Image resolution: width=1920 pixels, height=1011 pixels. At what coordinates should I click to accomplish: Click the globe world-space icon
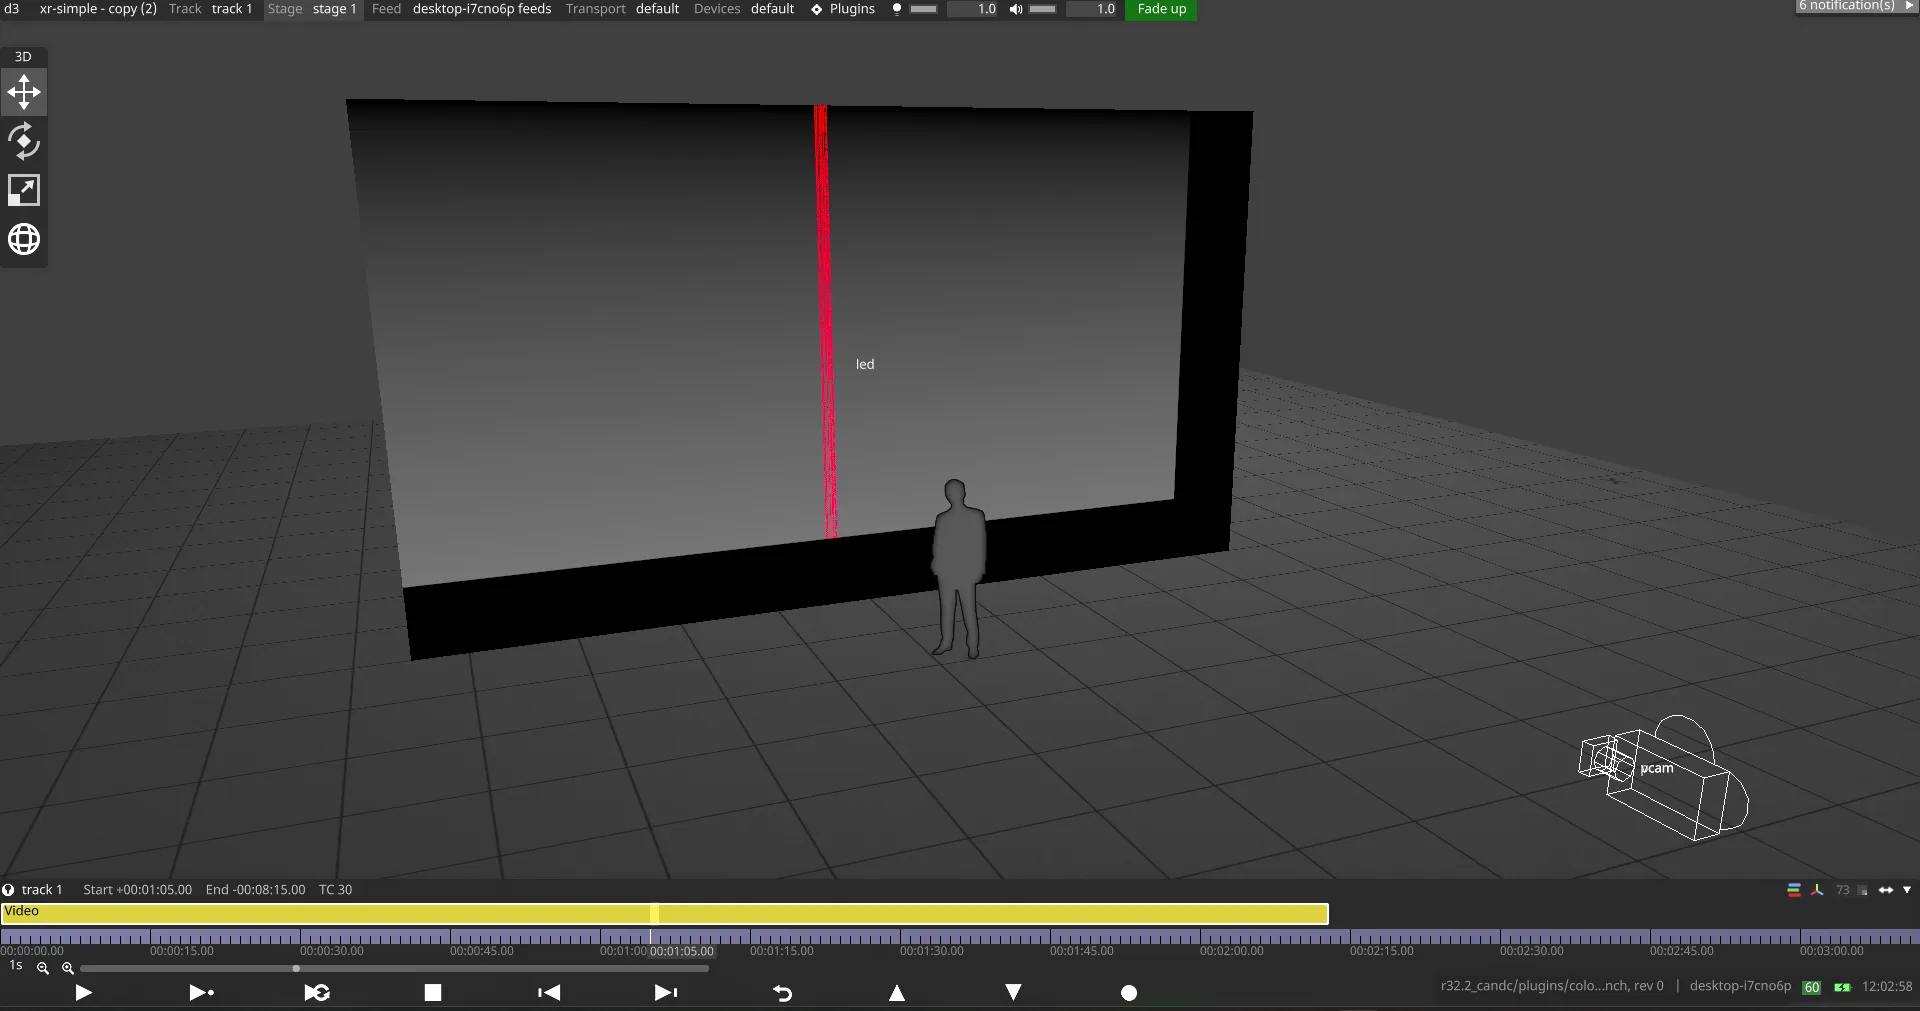[x=24, y=240]
